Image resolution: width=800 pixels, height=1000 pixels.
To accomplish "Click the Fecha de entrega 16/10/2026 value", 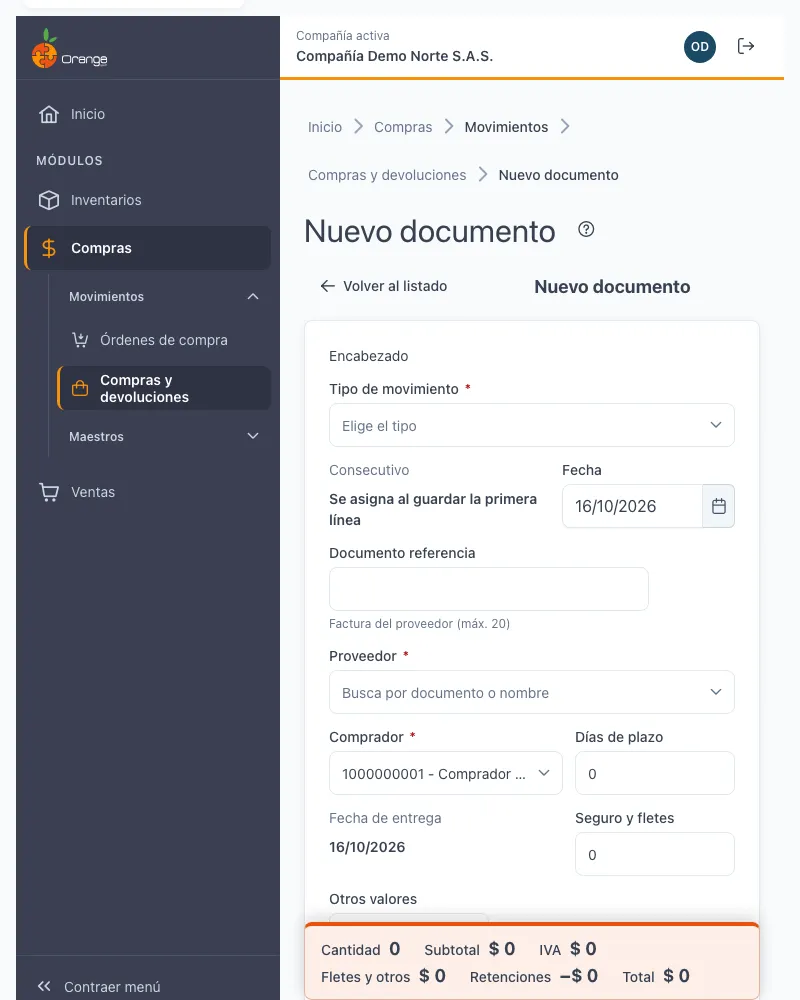I will click(367, 847).
